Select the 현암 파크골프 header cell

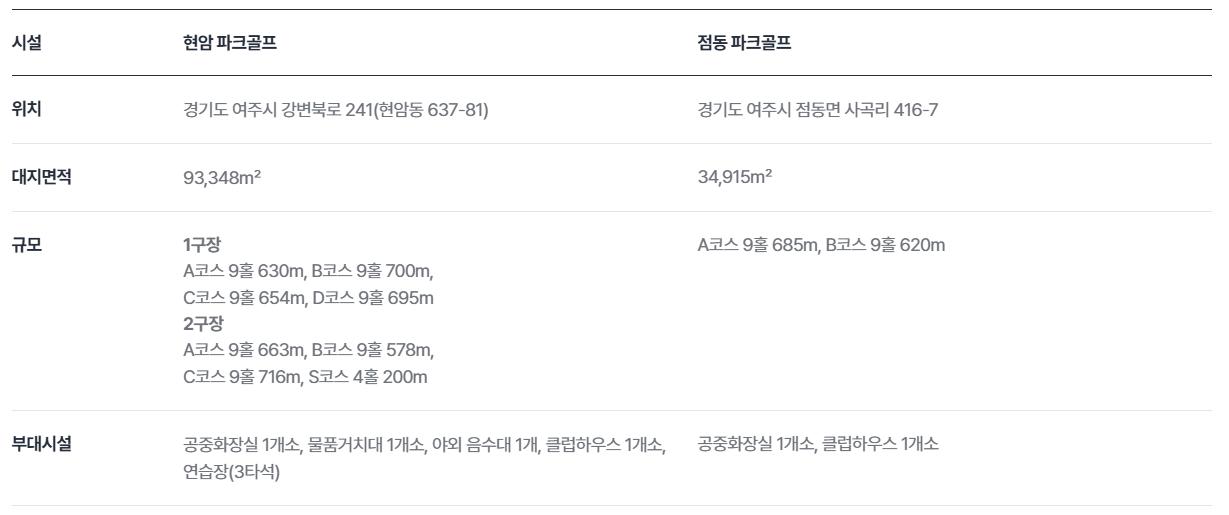(x=229, y=43)
